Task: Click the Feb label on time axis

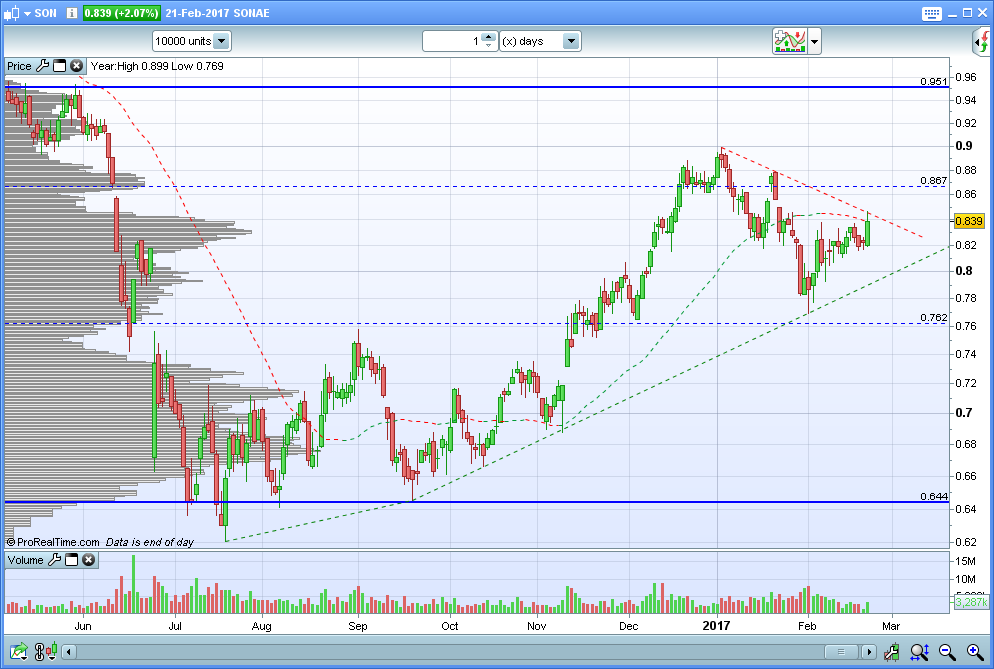Action: 807,627
